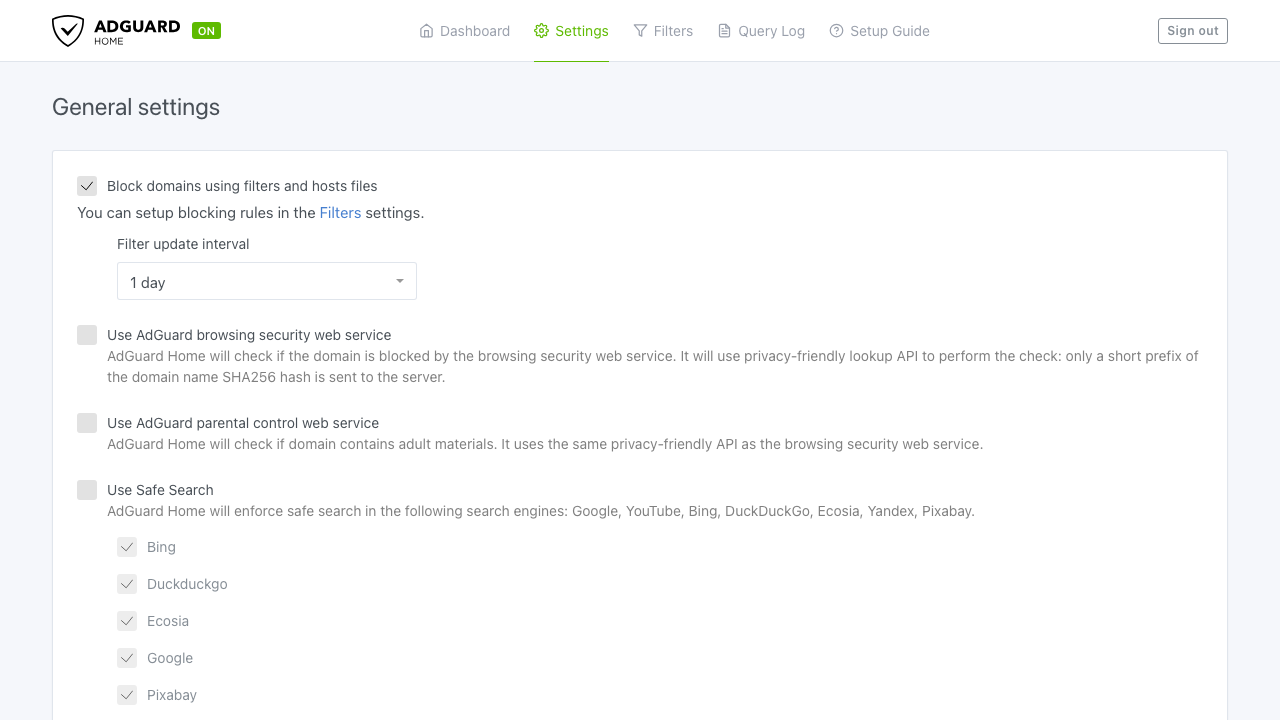Image resolution: width=1280 pixels, height=720 pixels.
Task: Click the browsing security description text
Action: point(653,367)
